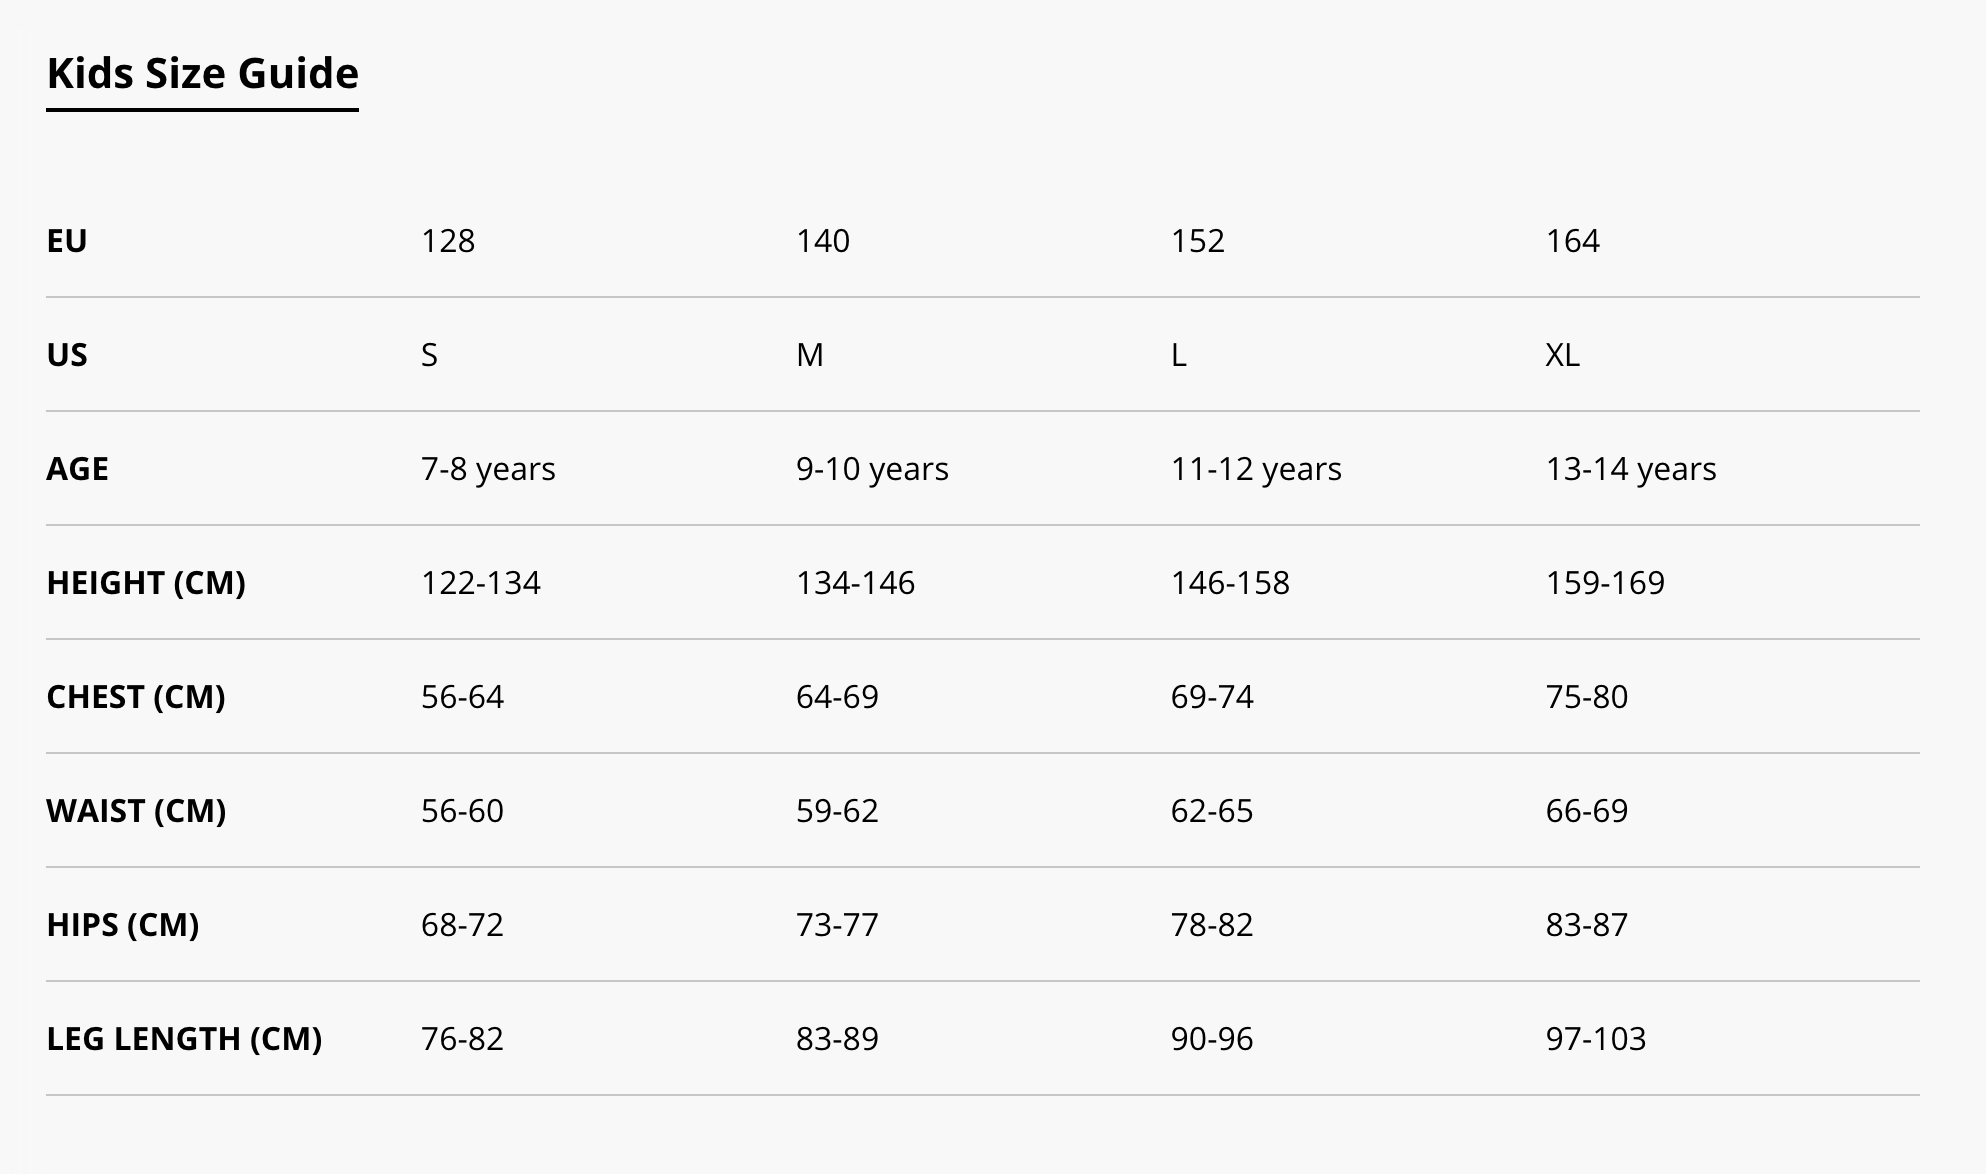Select the height value 134-146

point(855,583)
